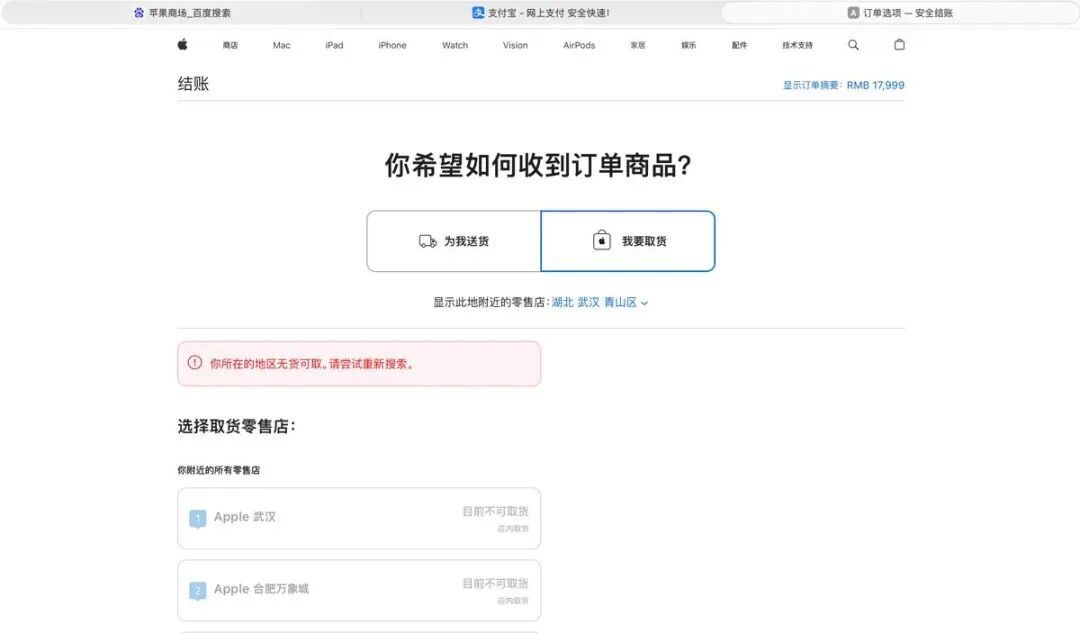
Task: Select Apple 武汉 store card
Action: click(359, 518)
